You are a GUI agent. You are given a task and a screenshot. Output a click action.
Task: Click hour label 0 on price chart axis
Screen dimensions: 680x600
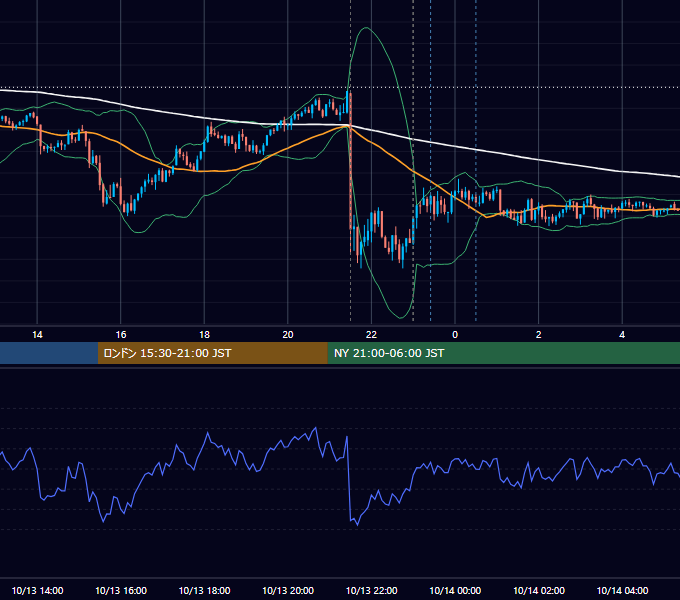pyautogui.click(x=455, y=335)
